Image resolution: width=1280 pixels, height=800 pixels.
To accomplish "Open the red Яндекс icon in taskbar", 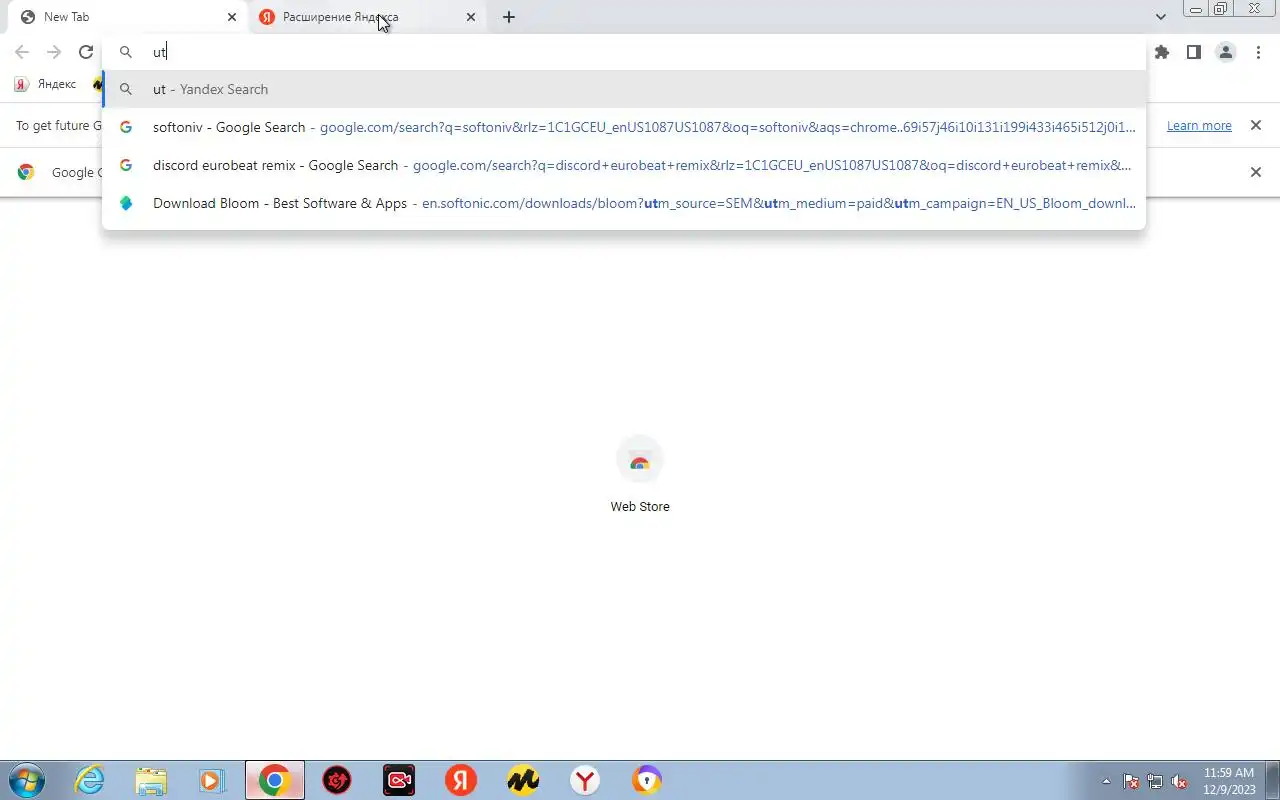I will click(461, 780).
